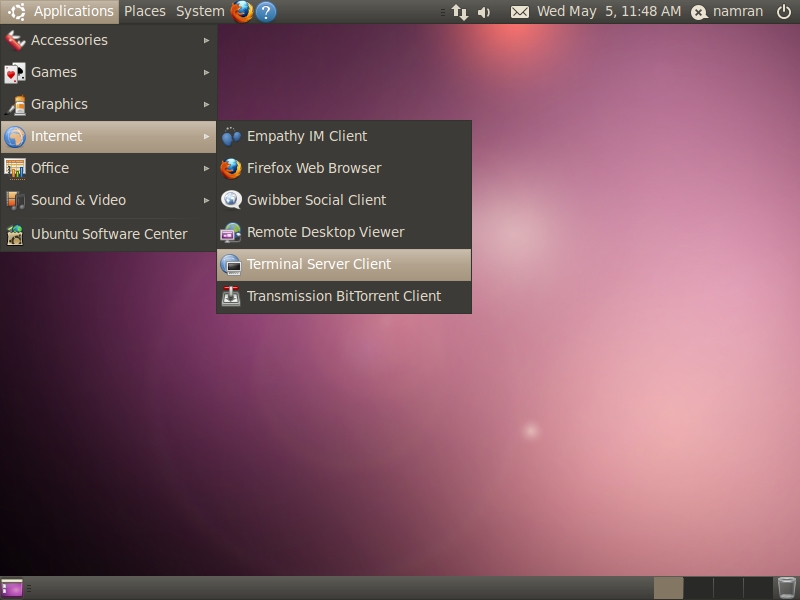Open the Places menu

tap(145, 12)
